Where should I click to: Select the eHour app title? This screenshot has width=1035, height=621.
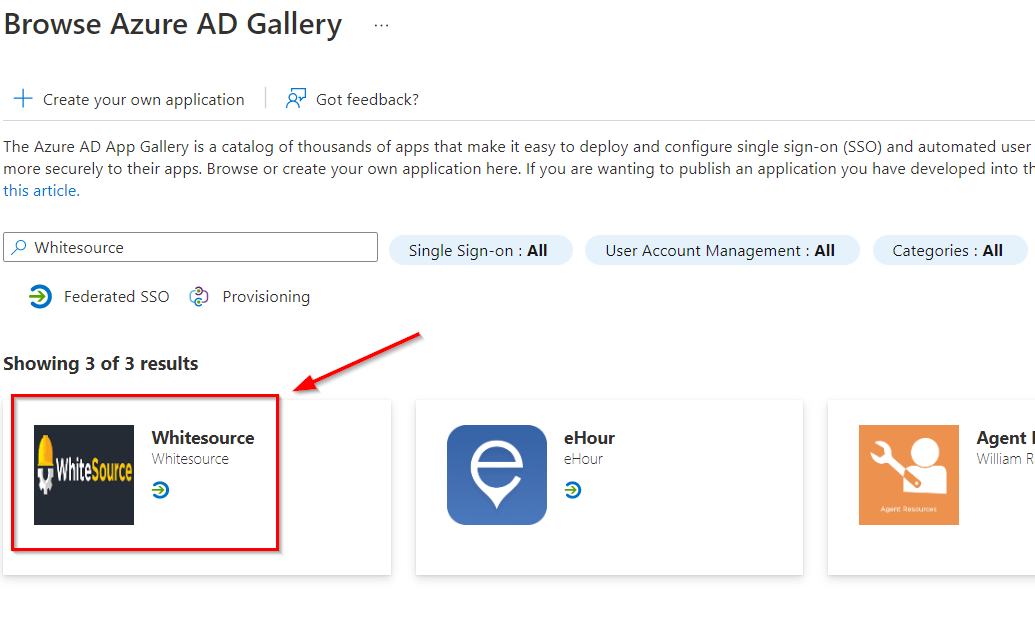[589, 438]
